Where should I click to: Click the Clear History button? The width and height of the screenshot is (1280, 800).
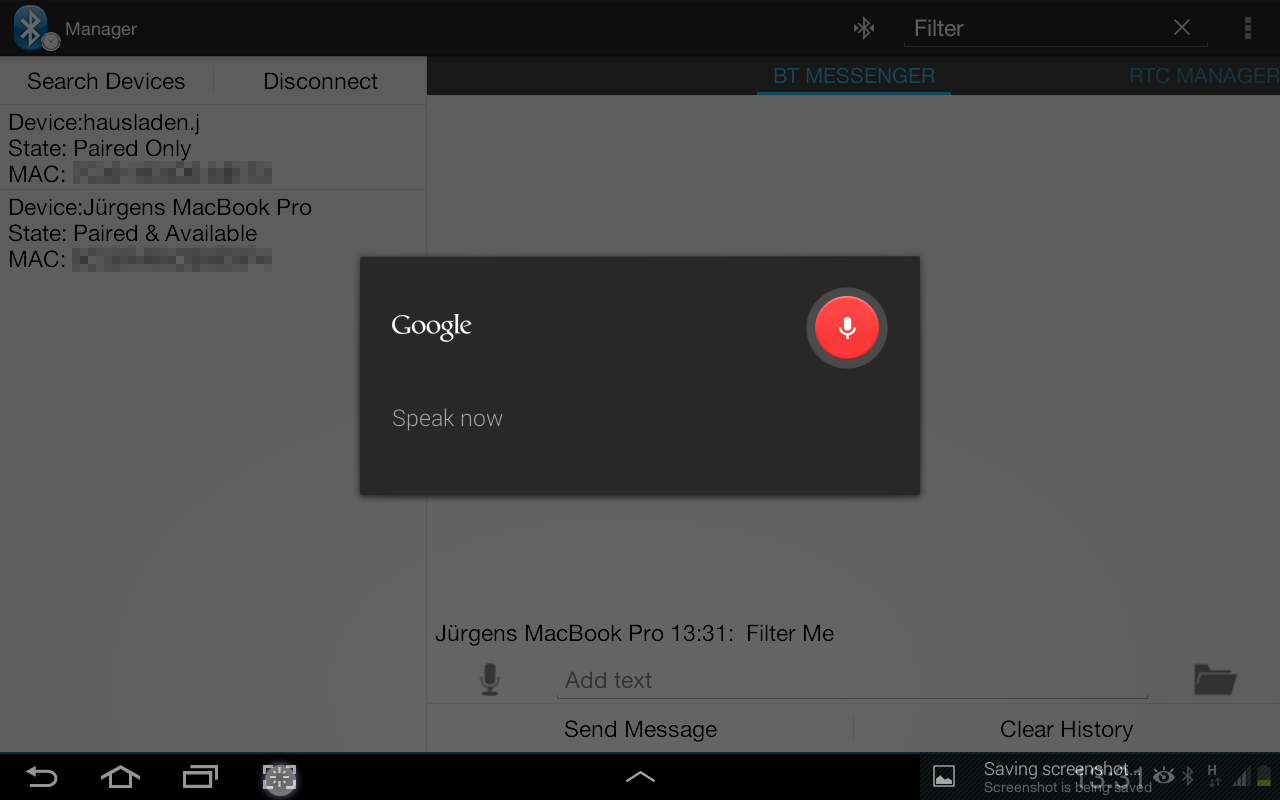[1066, 729]
